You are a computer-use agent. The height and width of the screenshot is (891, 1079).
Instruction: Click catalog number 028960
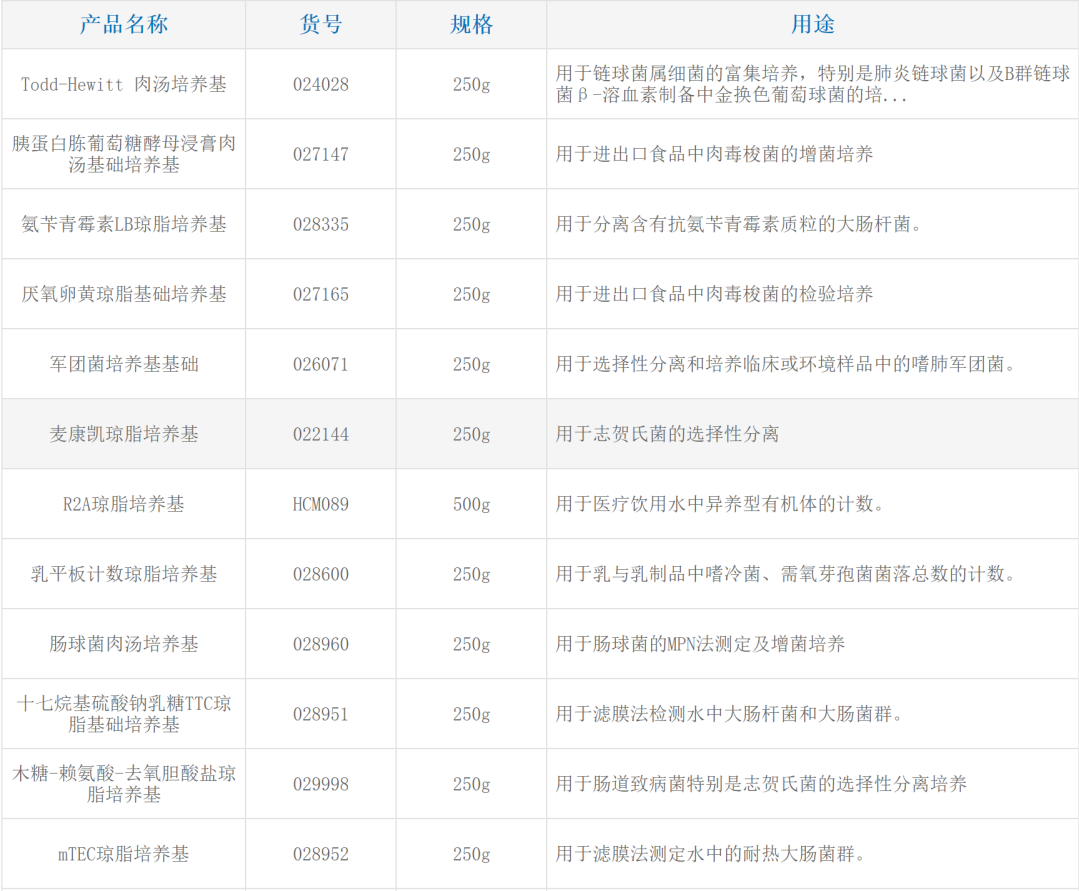(x=322, y=644)
